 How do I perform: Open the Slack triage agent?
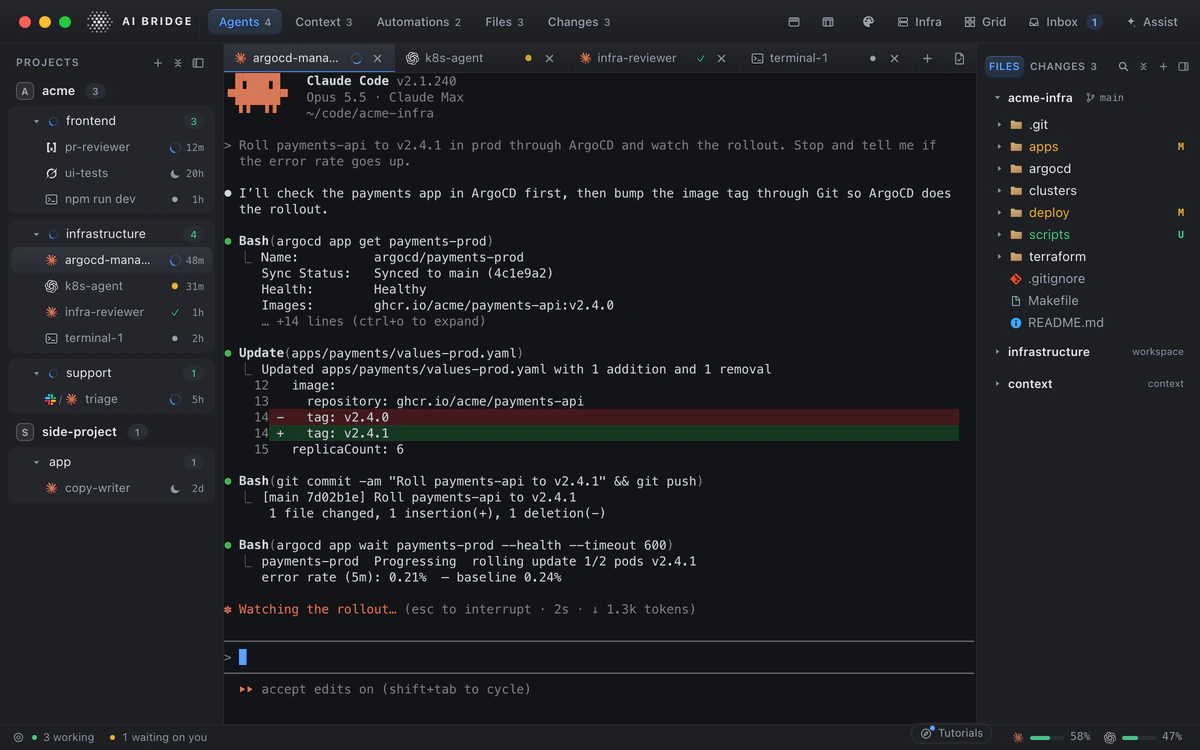[111, 399]
